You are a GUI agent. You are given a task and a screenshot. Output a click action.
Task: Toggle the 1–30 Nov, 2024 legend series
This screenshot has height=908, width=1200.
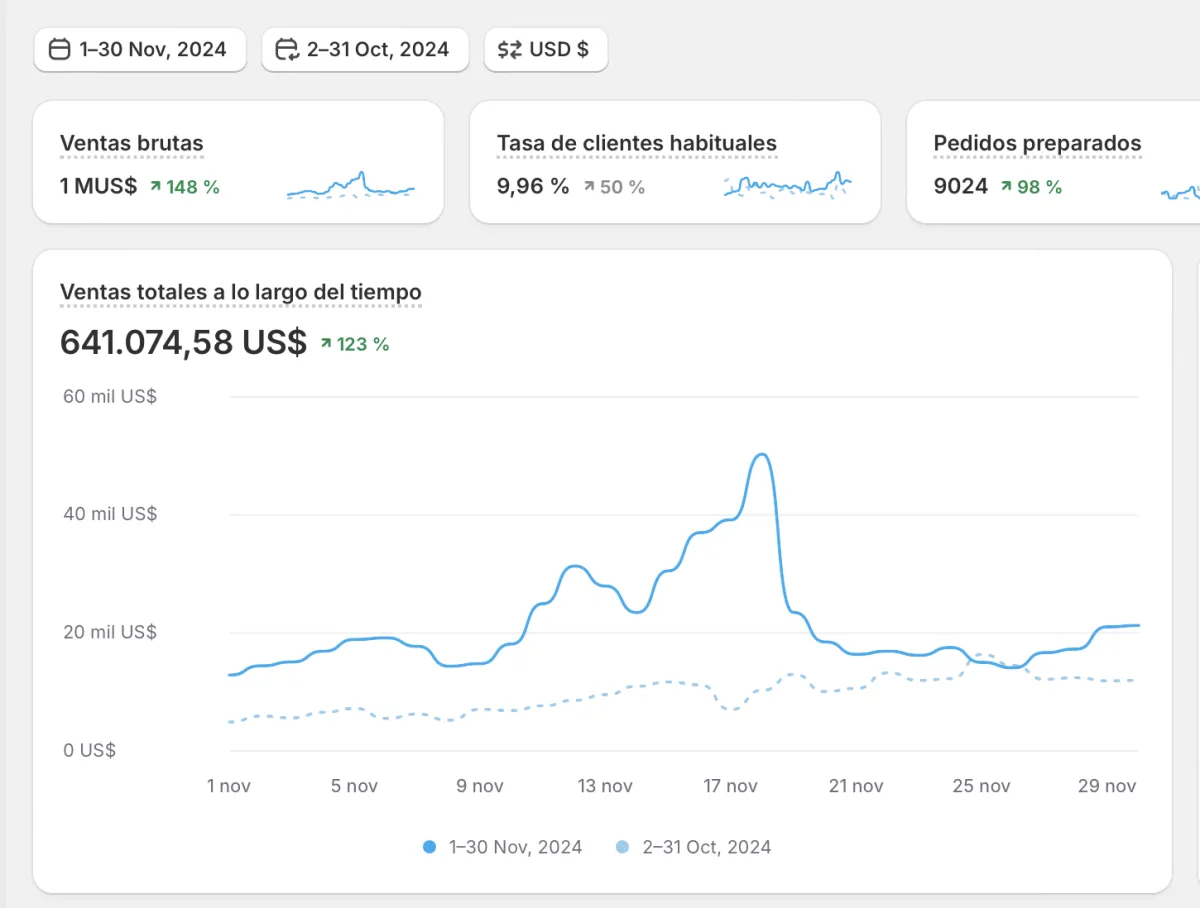[x=502, y=847]
